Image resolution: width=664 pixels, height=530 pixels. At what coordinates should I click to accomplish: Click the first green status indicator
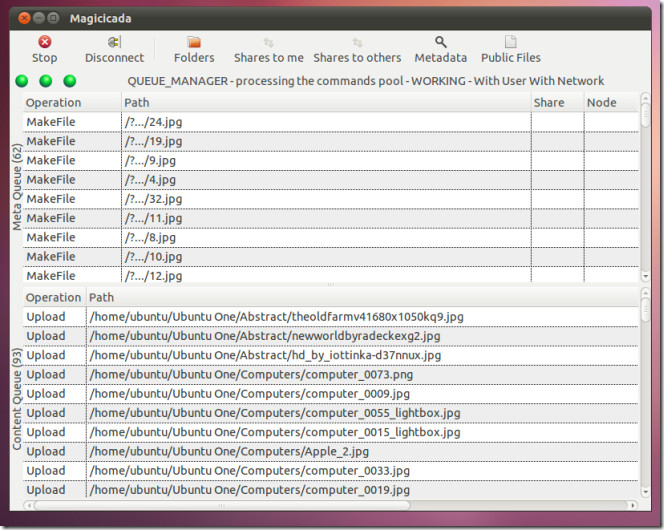(22, 80)
